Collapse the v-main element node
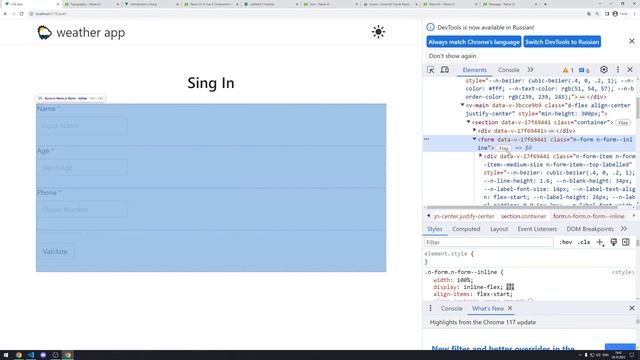Viewport: 640px width, 360px height. [x=462, y=105]
